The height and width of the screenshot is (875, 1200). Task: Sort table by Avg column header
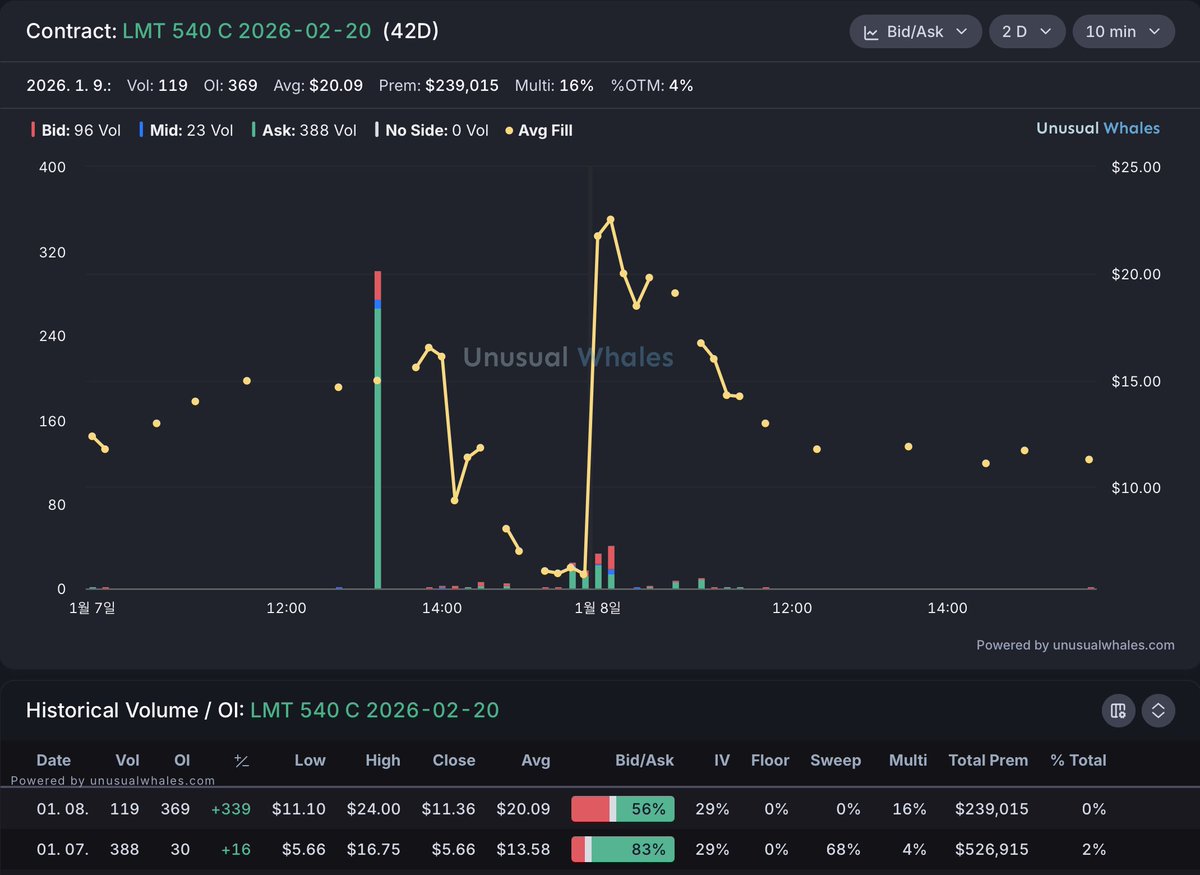pyautogui.click(x=536, y=760)
